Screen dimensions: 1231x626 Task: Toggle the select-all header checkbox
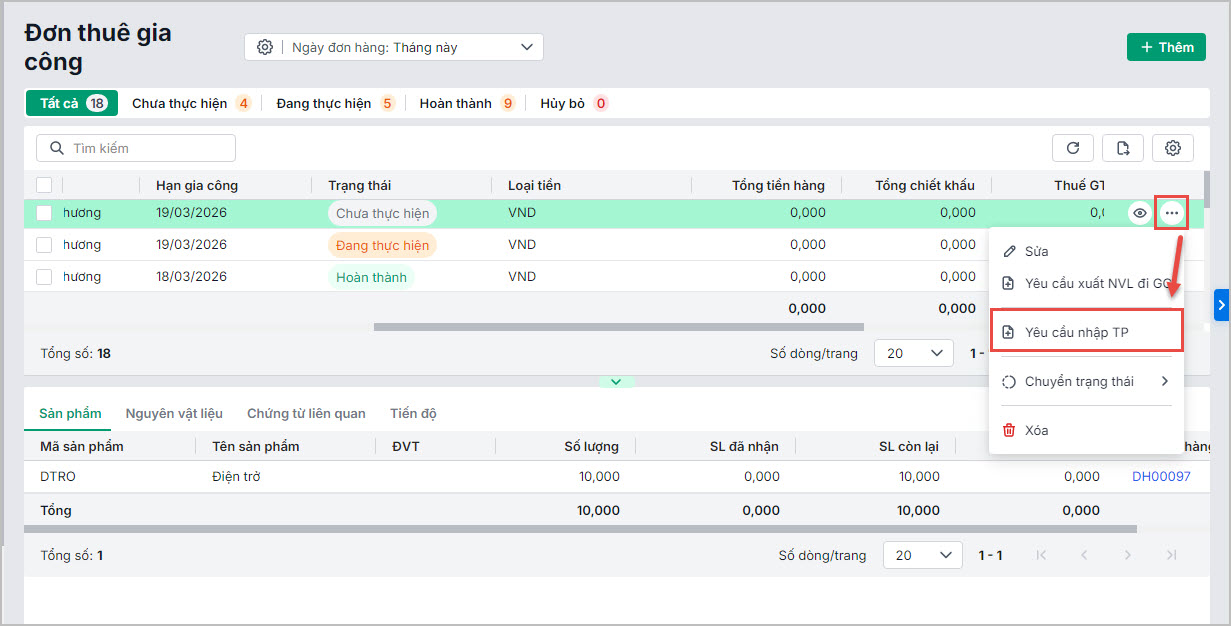(44, 185)
